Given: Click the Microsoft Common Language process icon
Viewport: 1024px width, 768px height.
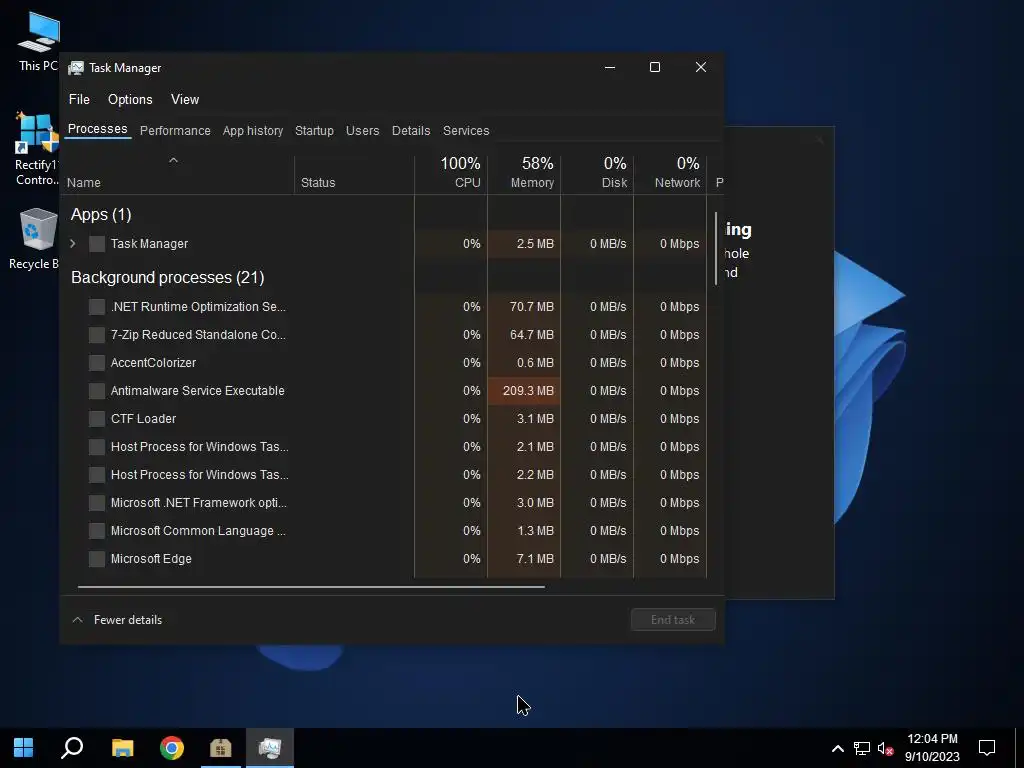Looking at the screenshot, I should point(97,531).
